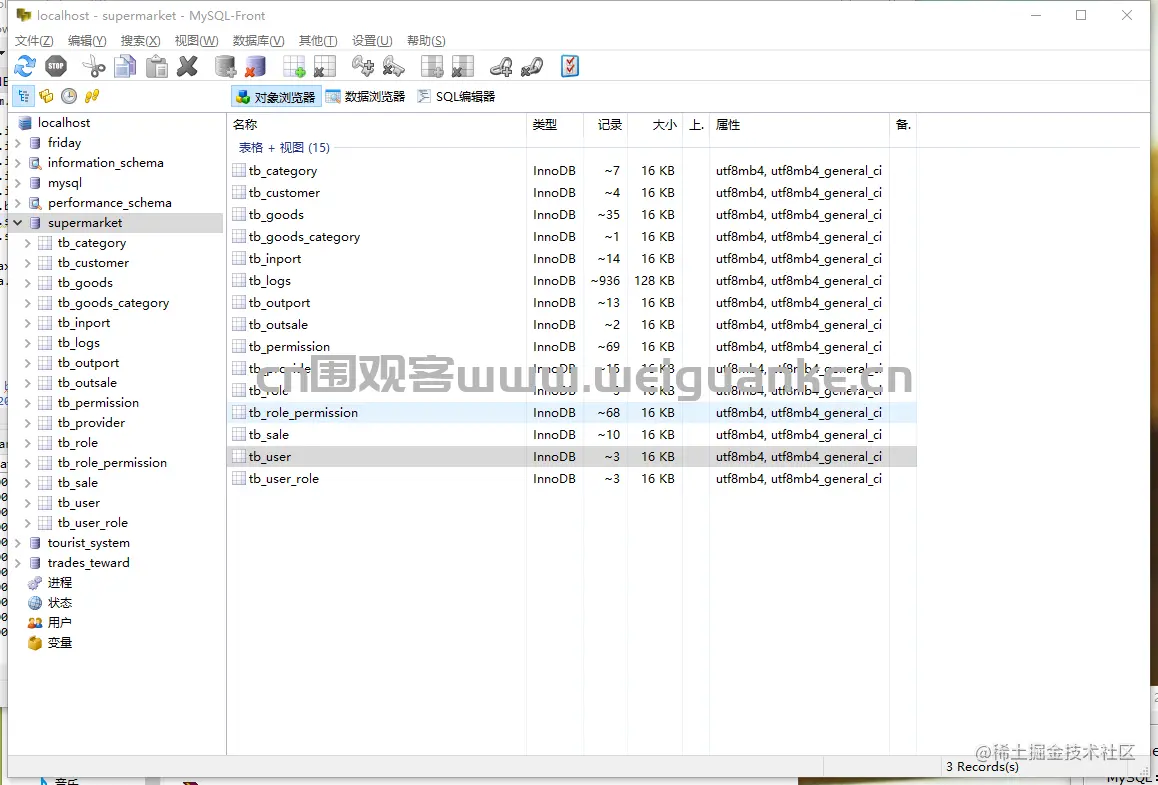
Task: Click the Copy documents icon
Action: click(x=126, y=66)
